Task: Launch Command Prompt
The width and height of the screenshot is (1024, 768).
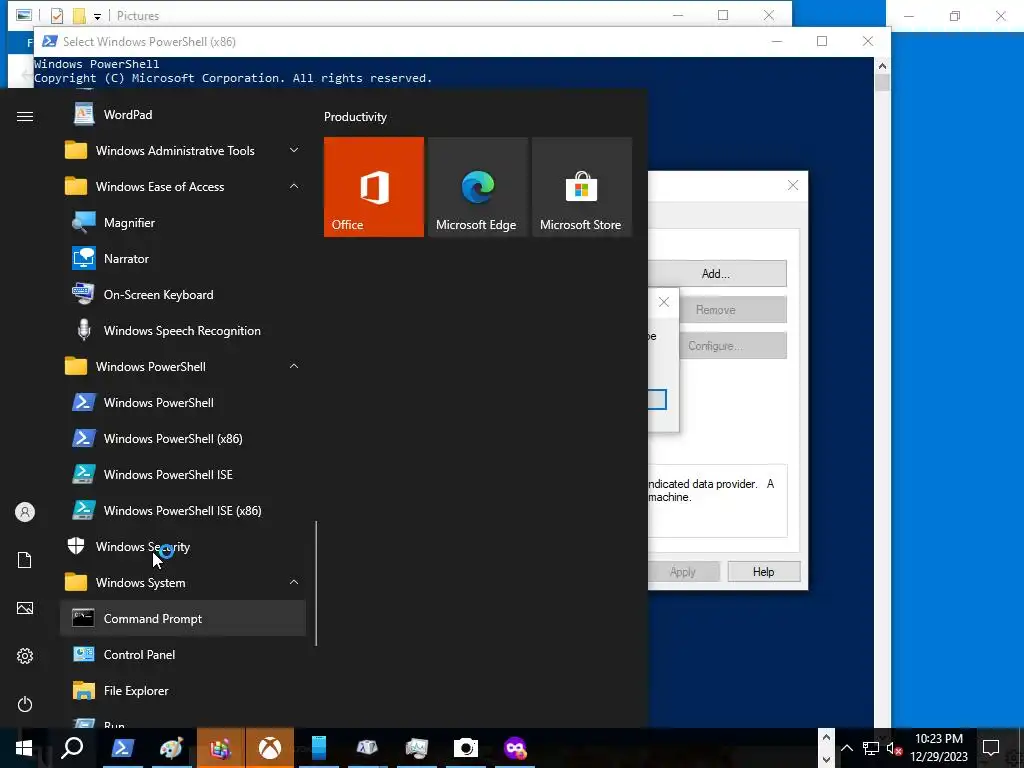Action: (183, 618)
